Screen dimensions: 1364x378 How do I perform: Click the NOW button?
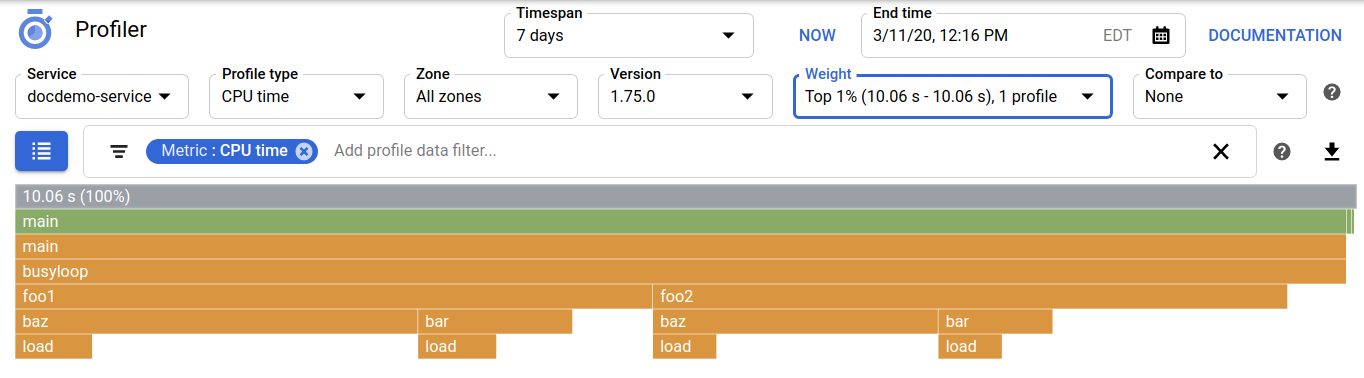(817, 36)
